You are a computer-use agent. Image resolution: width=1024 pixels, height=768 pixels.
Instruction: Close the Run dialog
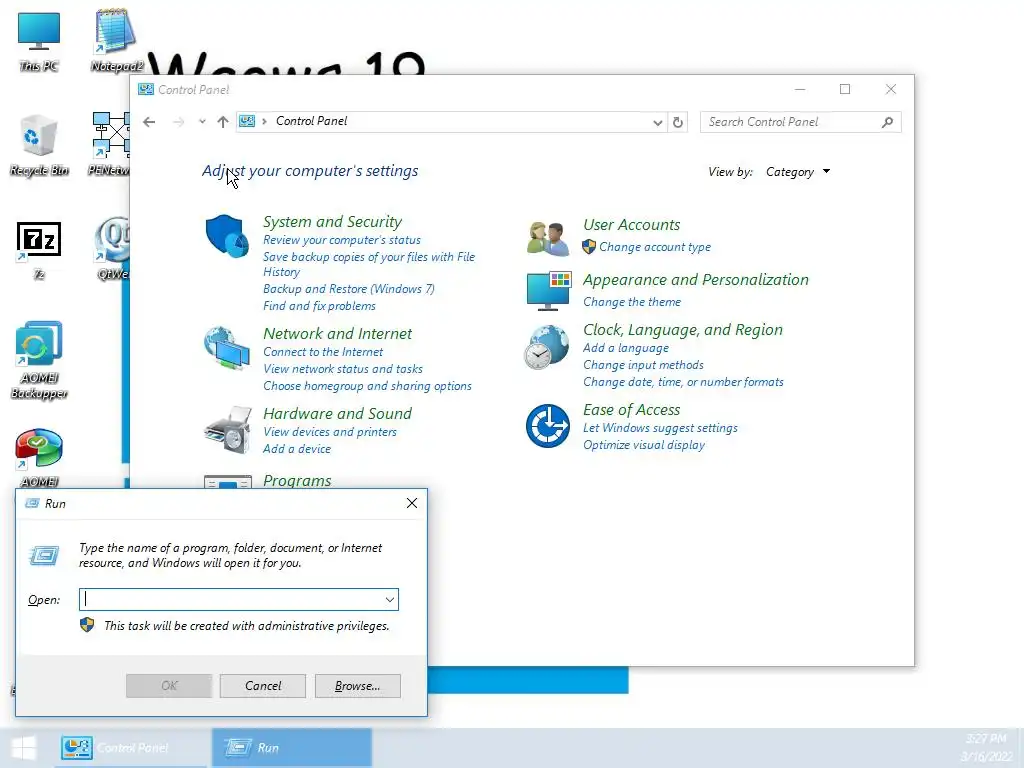(x=411, y=503)
